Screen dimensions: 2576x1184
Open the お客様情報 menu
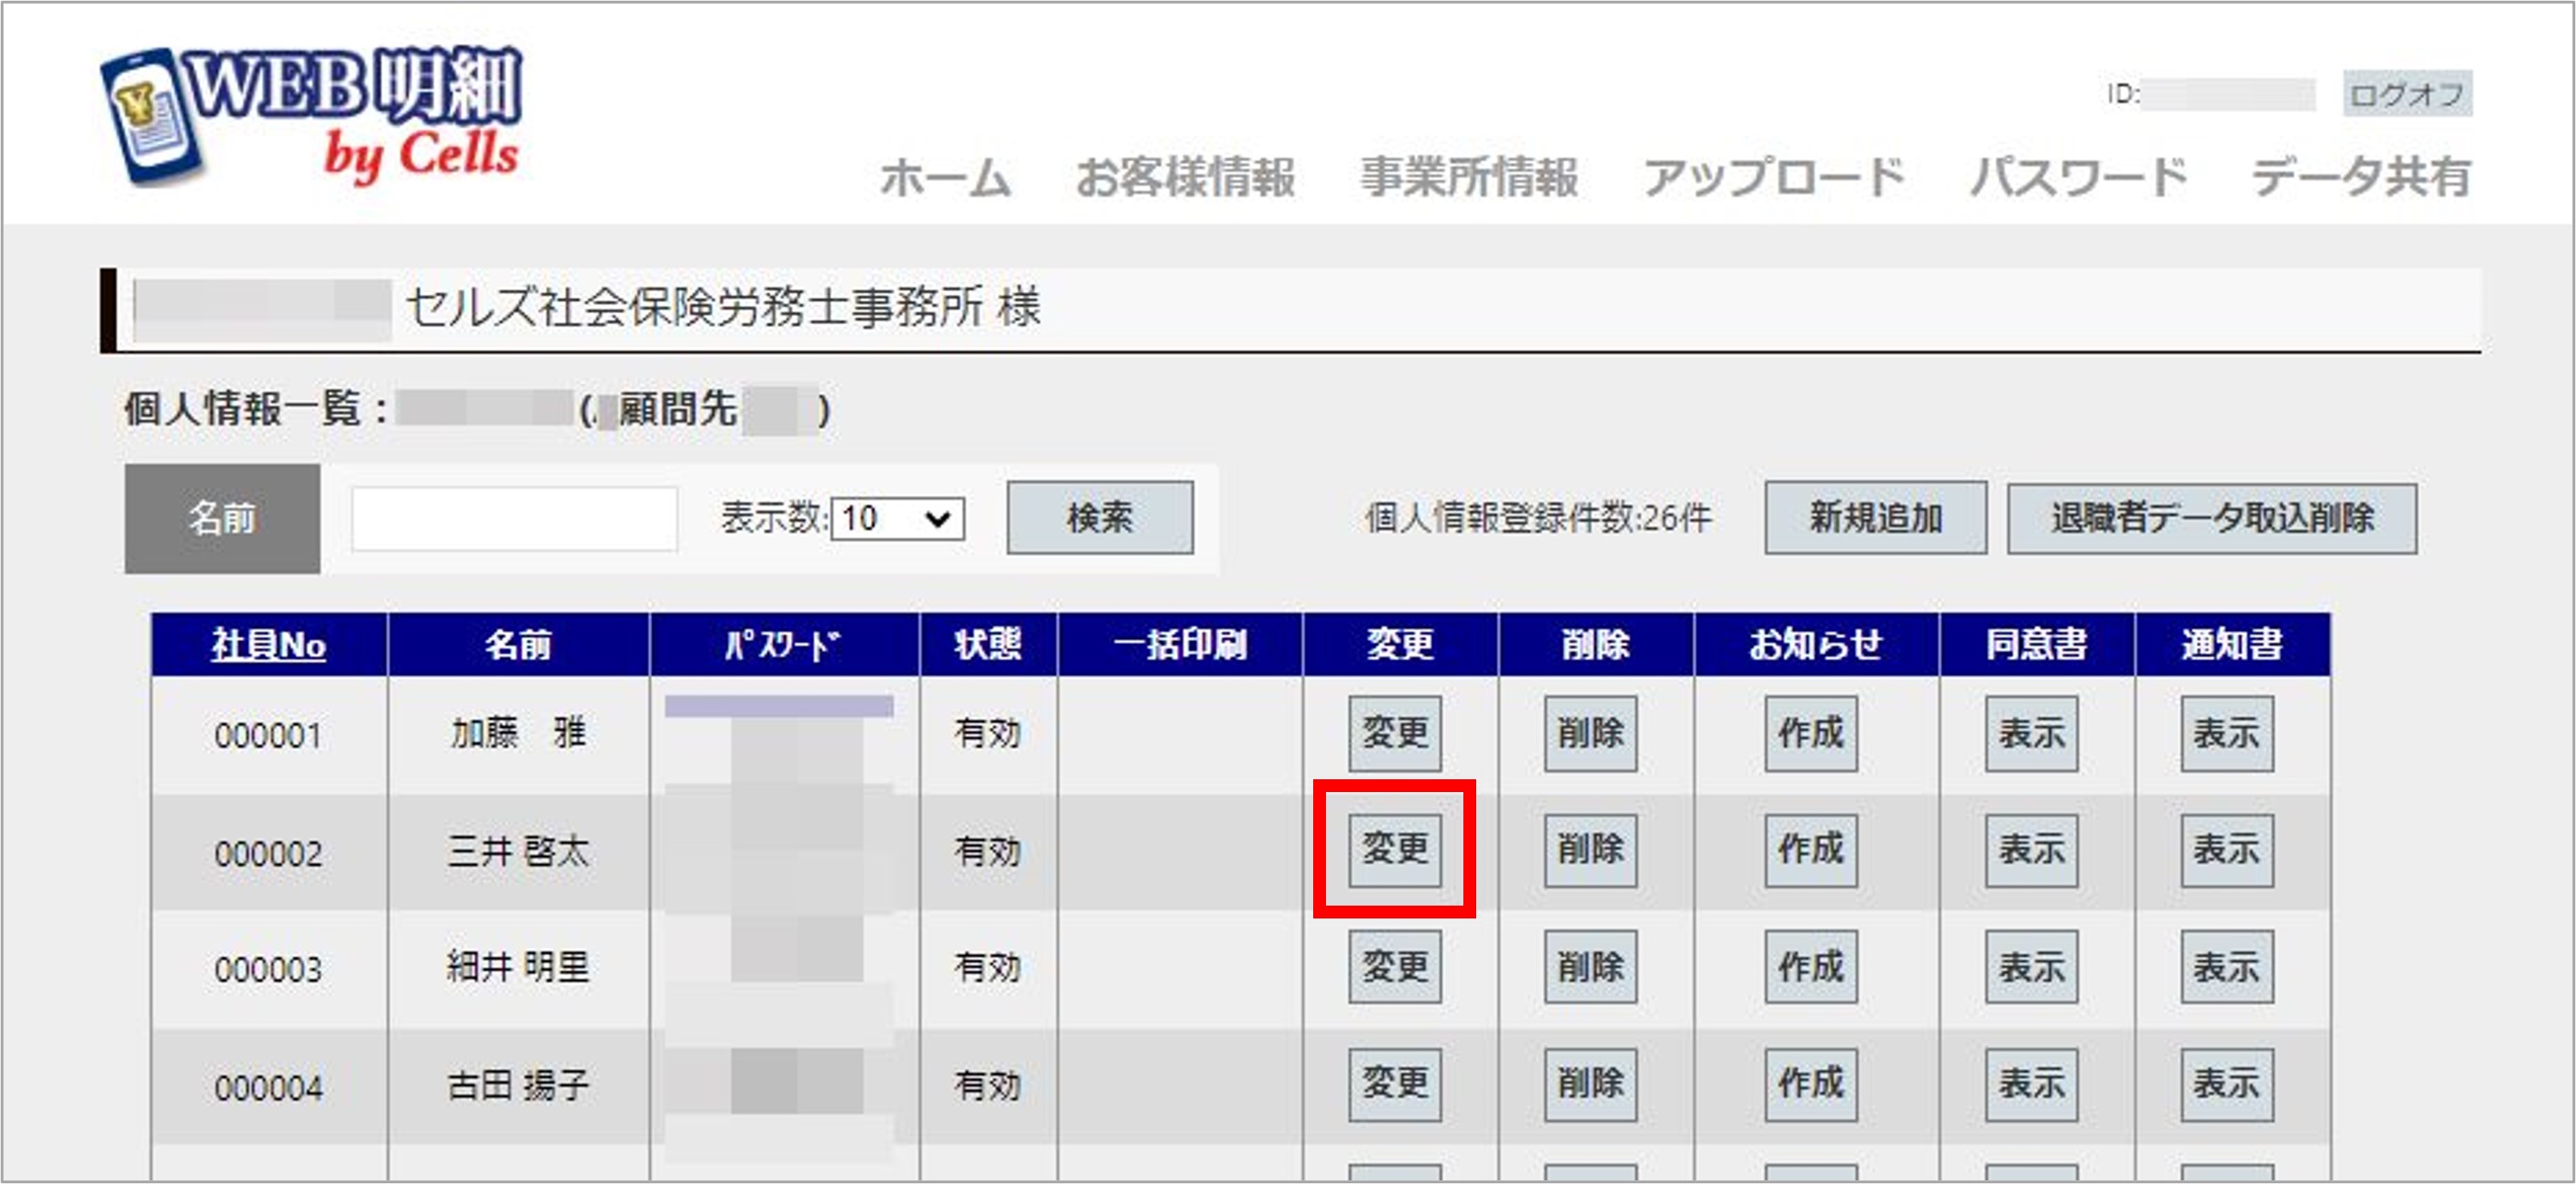click(x=1185, y=177)
